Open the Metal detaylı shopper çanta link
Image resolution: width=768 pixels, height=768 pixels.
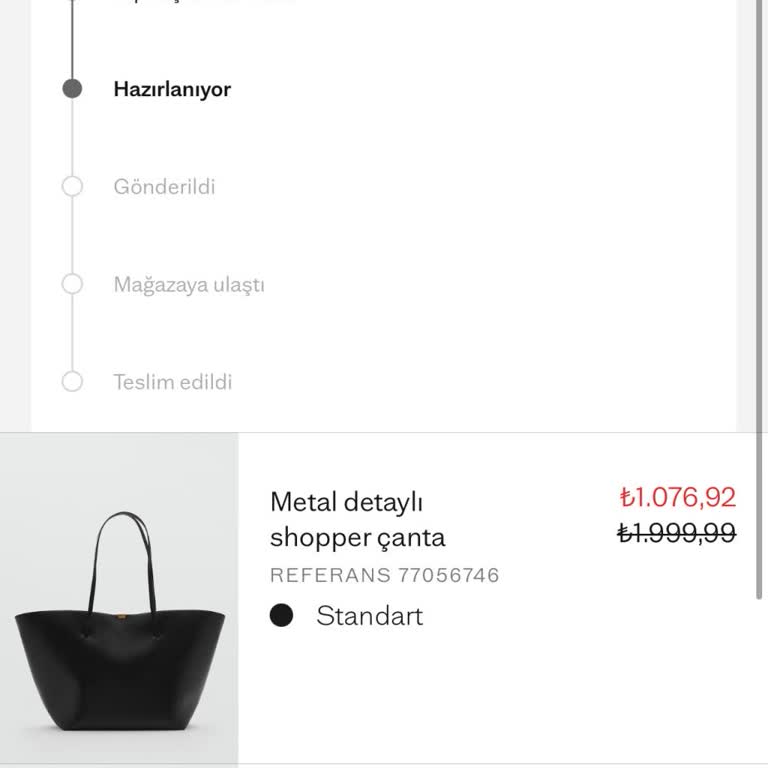coord(357,519)
